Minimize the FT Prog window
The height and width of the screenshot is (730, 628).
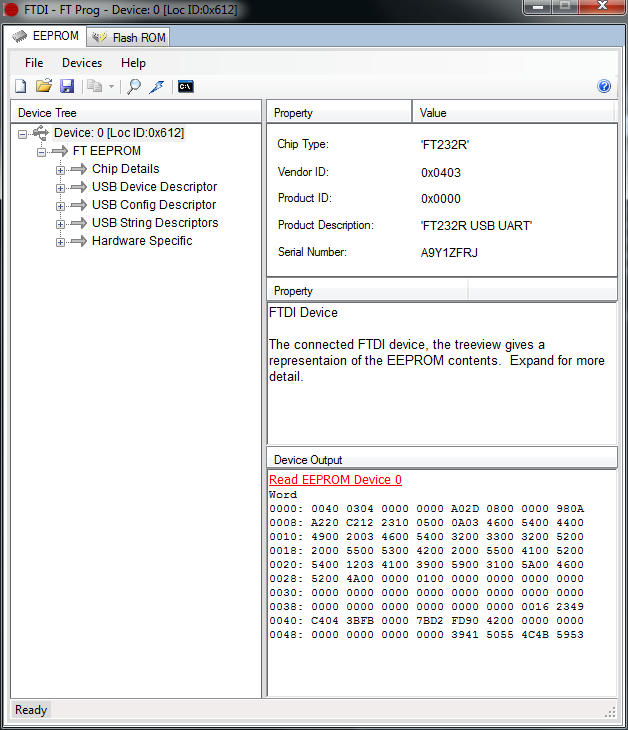coord(538,7)
